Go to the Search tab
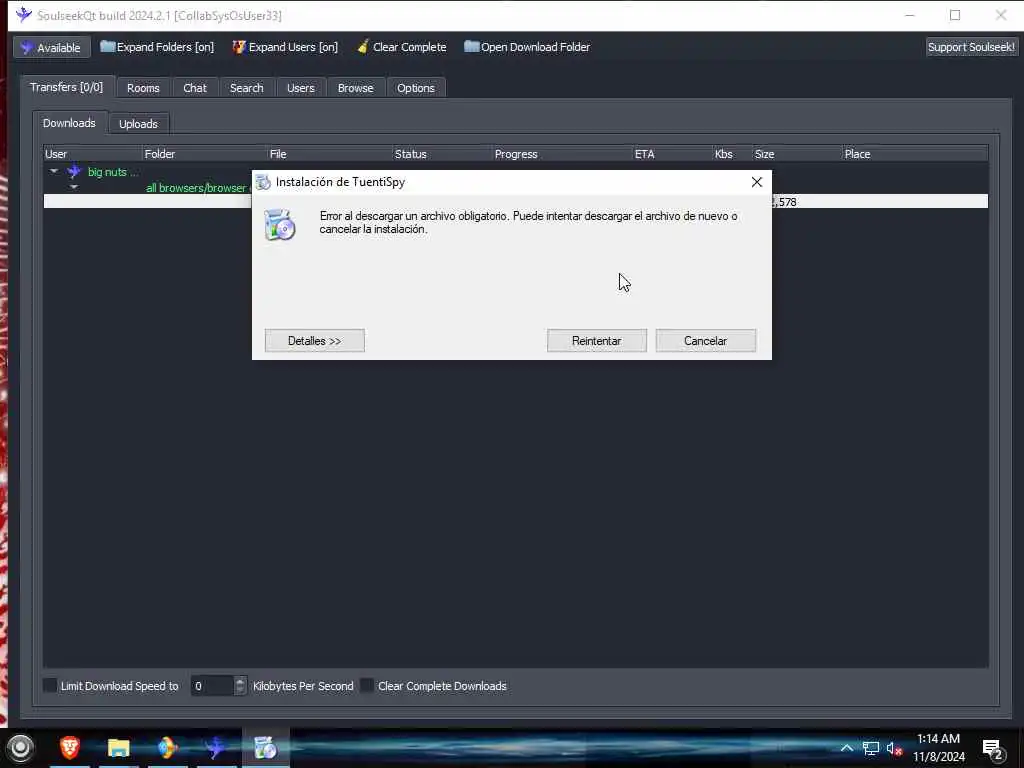This screenshot has width=1024, height=768. [x=246, y=88]
